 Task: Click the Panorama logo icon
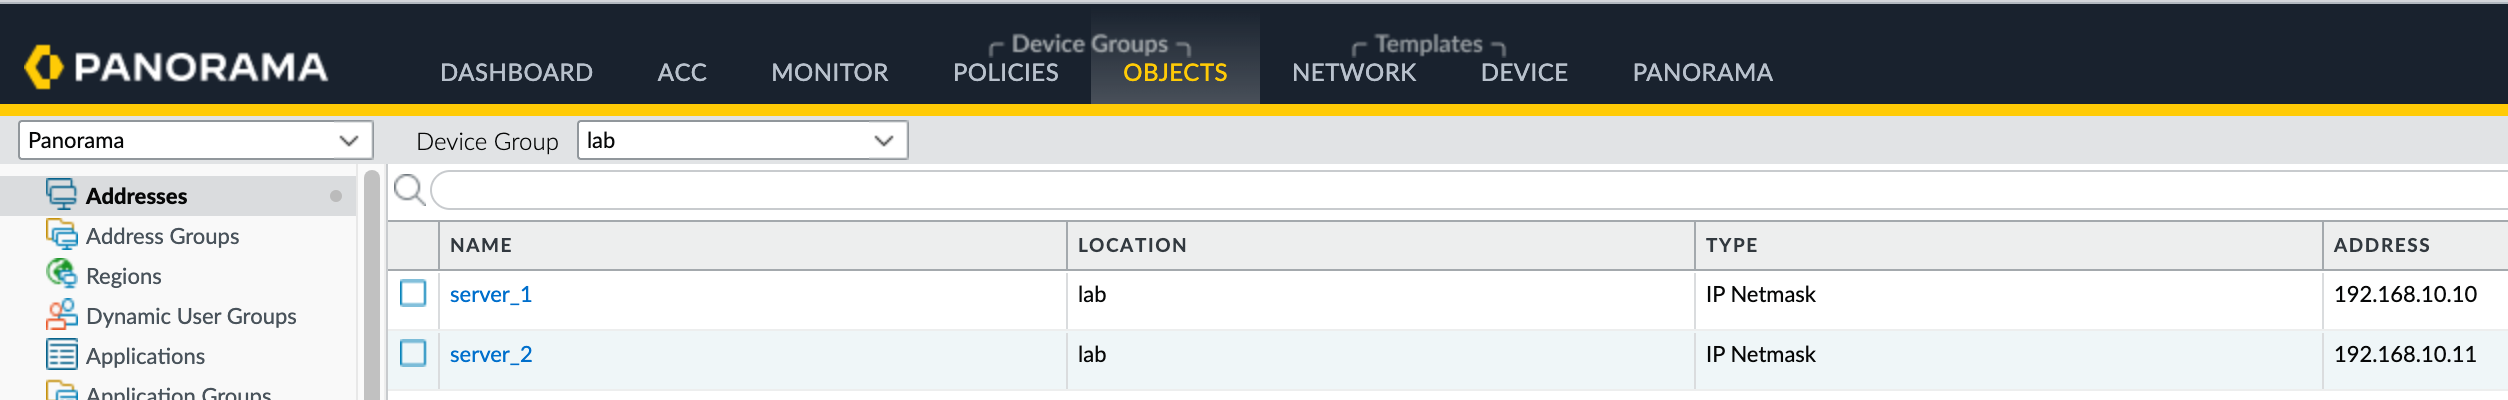tap(43, 67)
